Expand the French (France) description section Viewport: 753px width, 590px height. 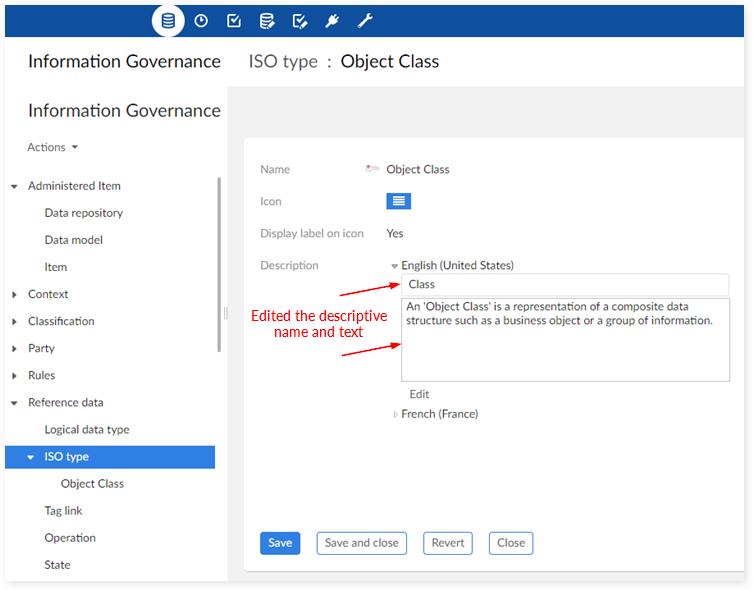pyautogui.click(x=396, y=414)
